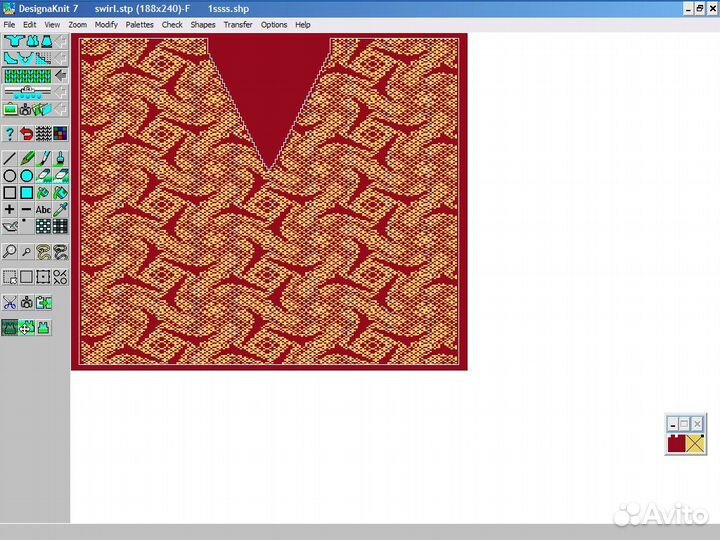
Task: Open the Modify menu
Action: [x=106, y=25]
